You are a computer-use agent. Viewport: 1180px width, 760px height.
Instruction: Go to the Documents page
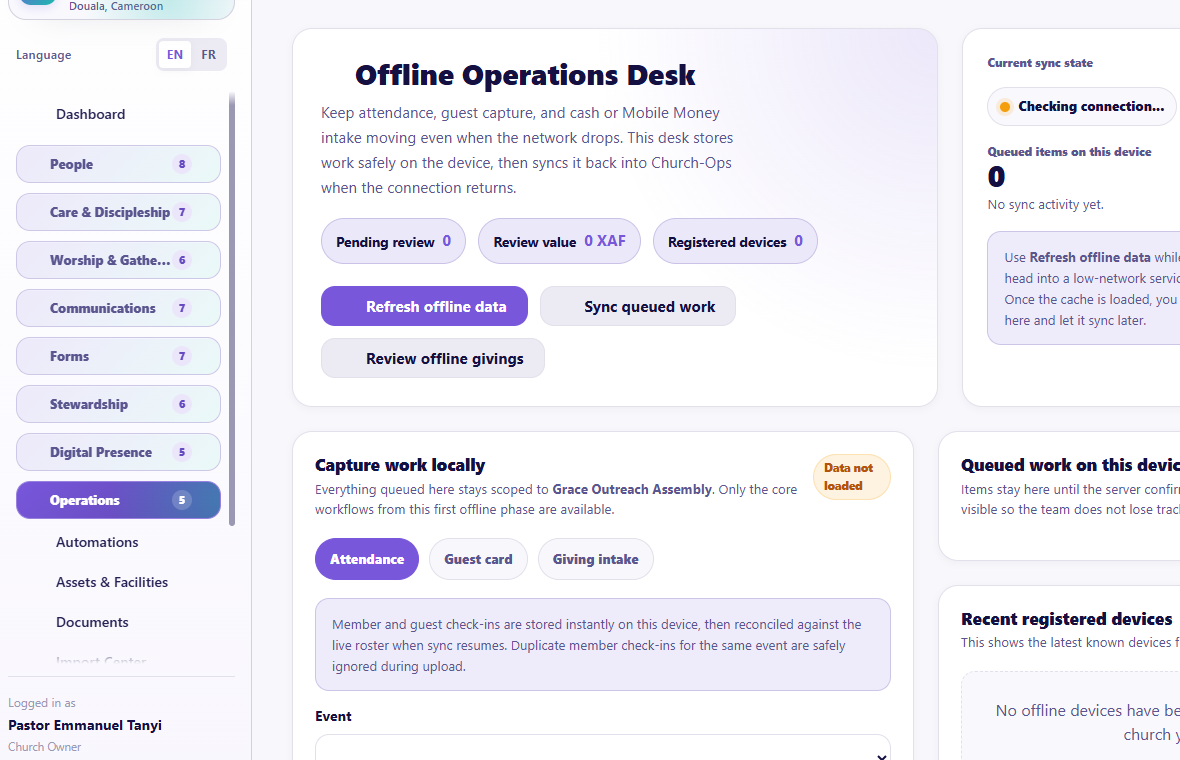(x=92, y=622)
